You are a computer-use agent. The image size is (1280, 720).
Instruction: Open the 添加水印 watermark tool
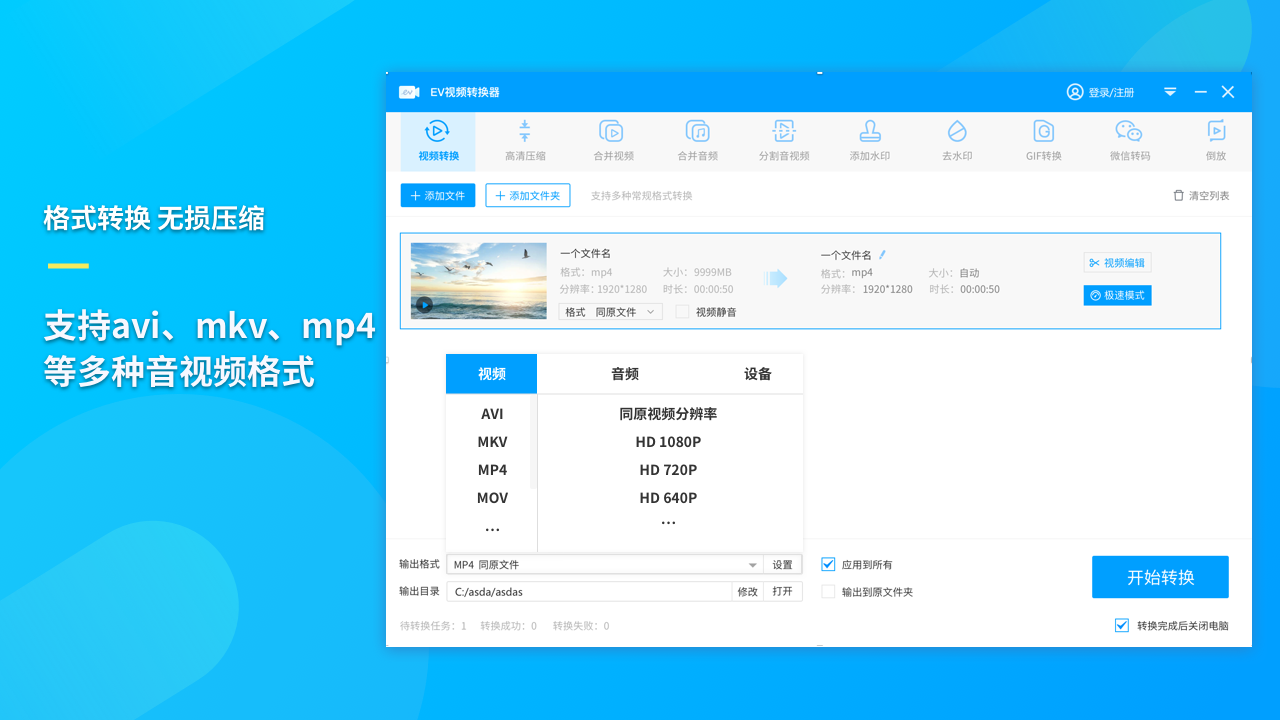coord(869,140)
